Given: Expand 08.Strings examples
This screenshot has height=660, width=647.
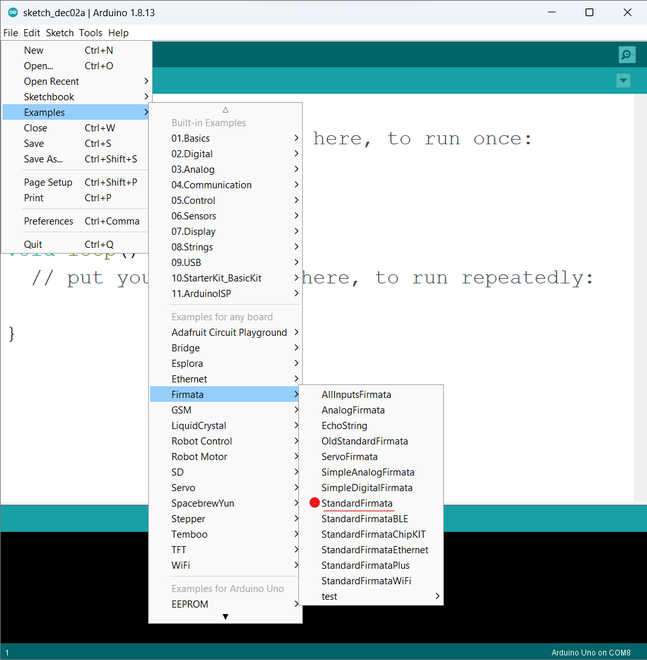Looking at the screenshot, I should (x=225, y=247).
